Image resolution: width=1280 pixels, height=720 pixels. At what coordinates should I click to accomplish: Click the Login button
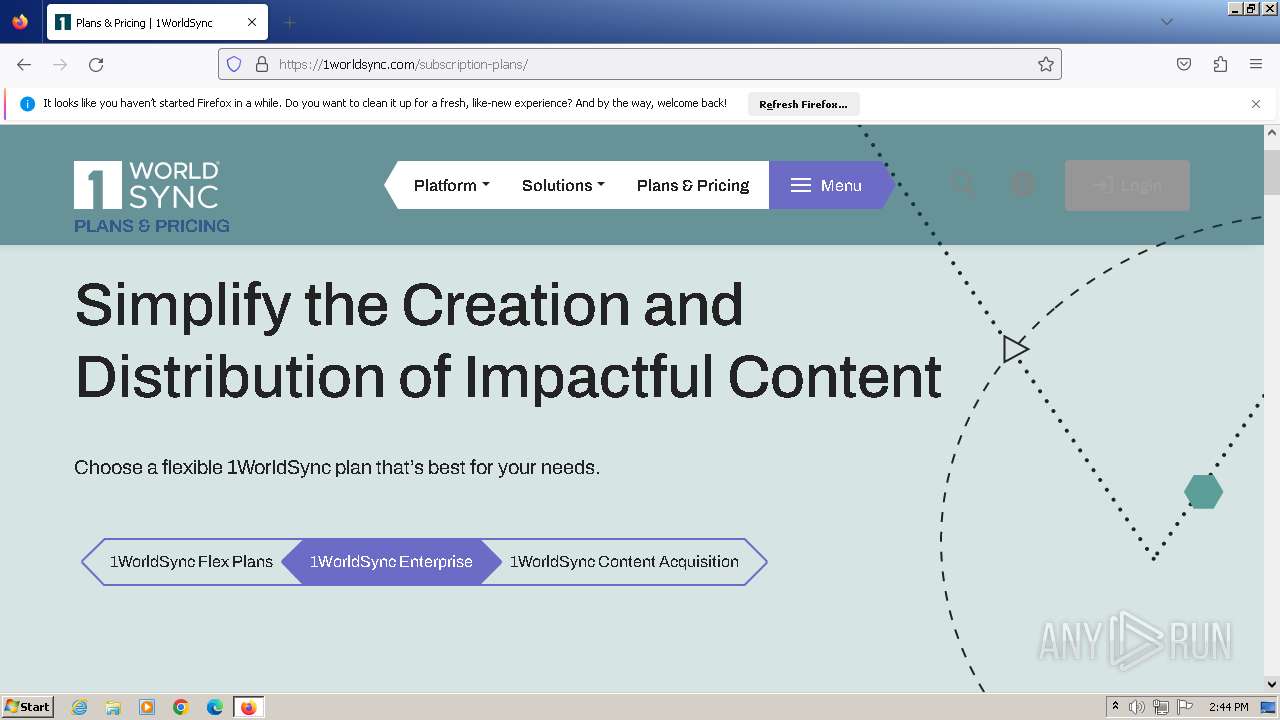pos(1127,185)
